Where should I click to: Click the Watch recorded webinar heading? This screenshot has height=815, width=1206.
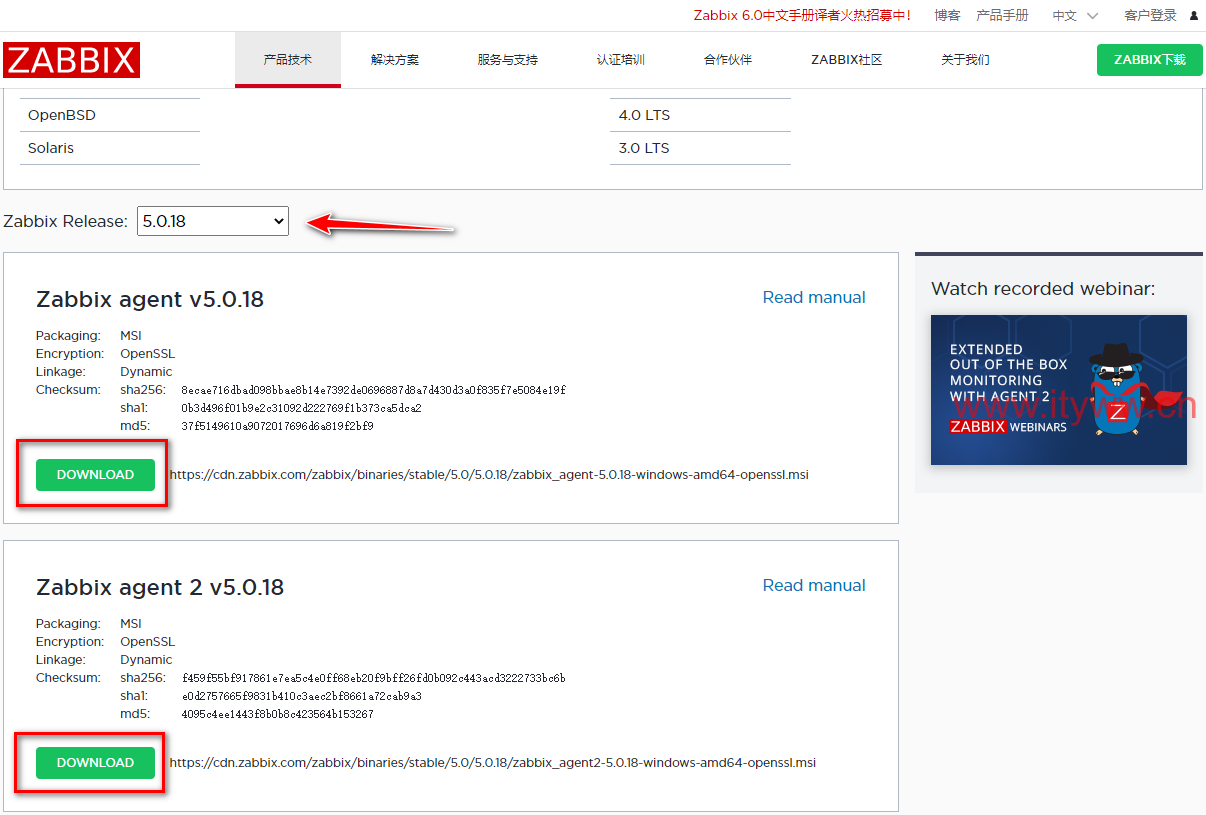[x=1043, y=289]
